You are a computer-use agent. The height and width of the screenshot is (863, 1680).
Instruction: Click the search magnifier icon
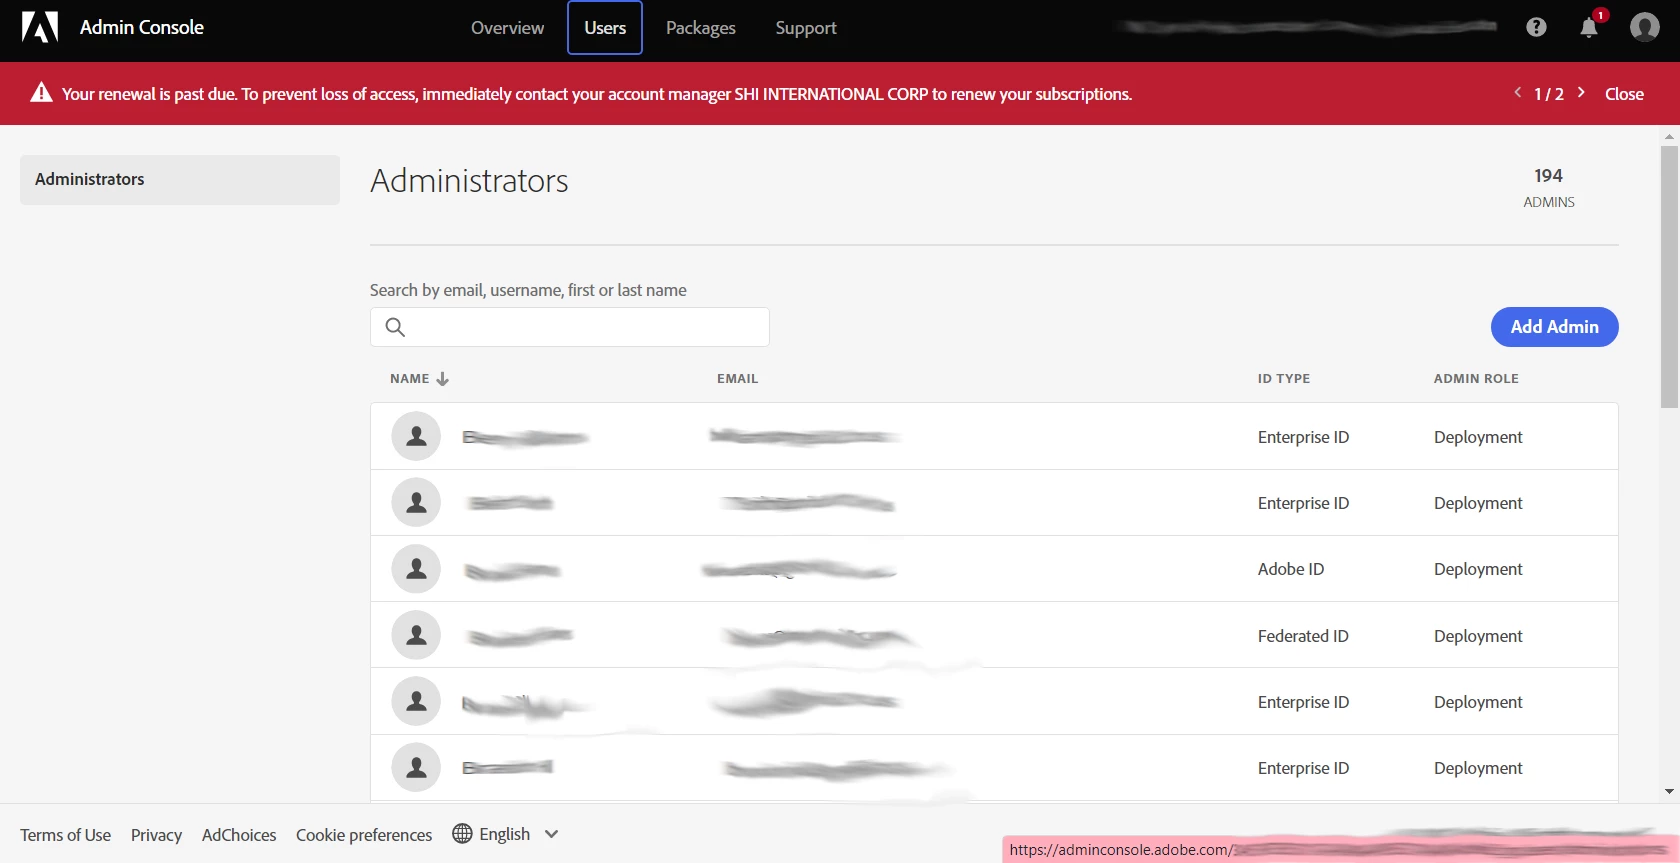pyautogui.click(x=395, y=327)
